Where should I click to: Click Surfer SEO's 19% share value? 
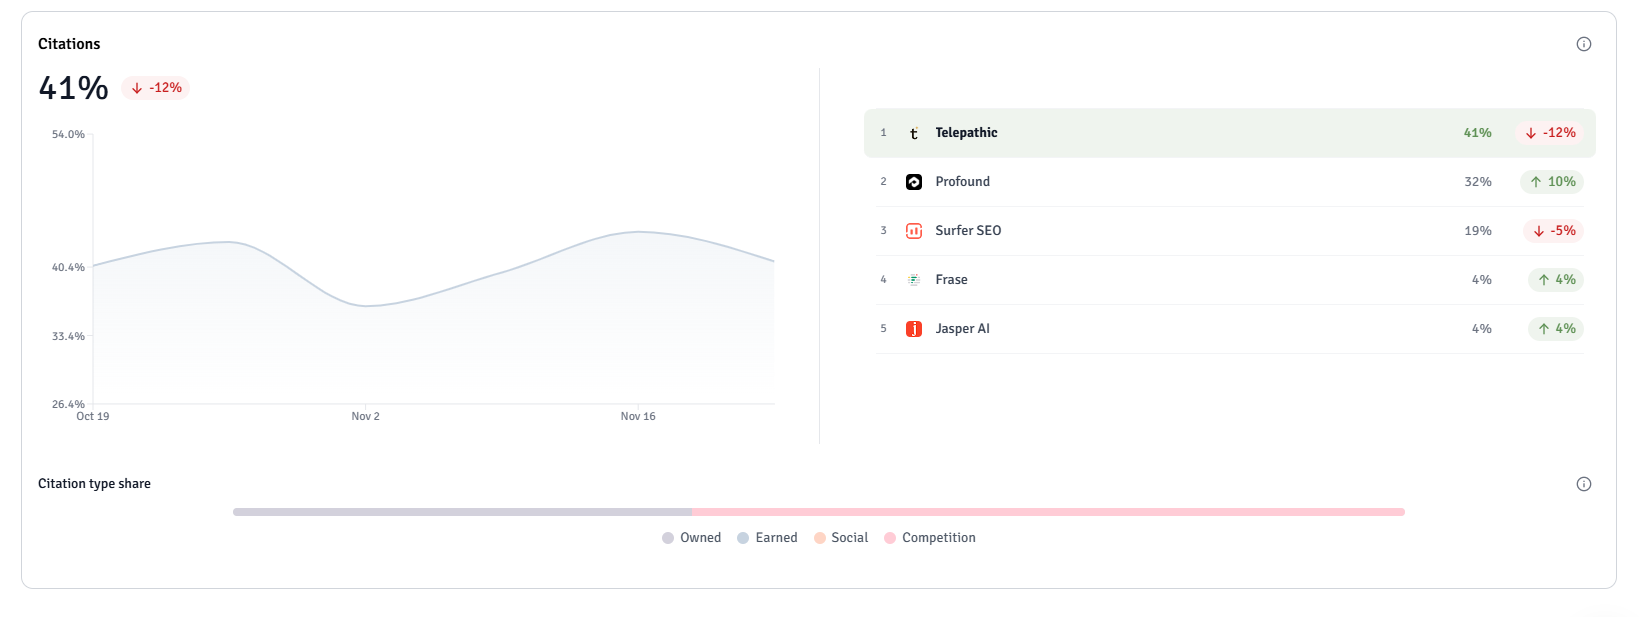(1477, 231)
